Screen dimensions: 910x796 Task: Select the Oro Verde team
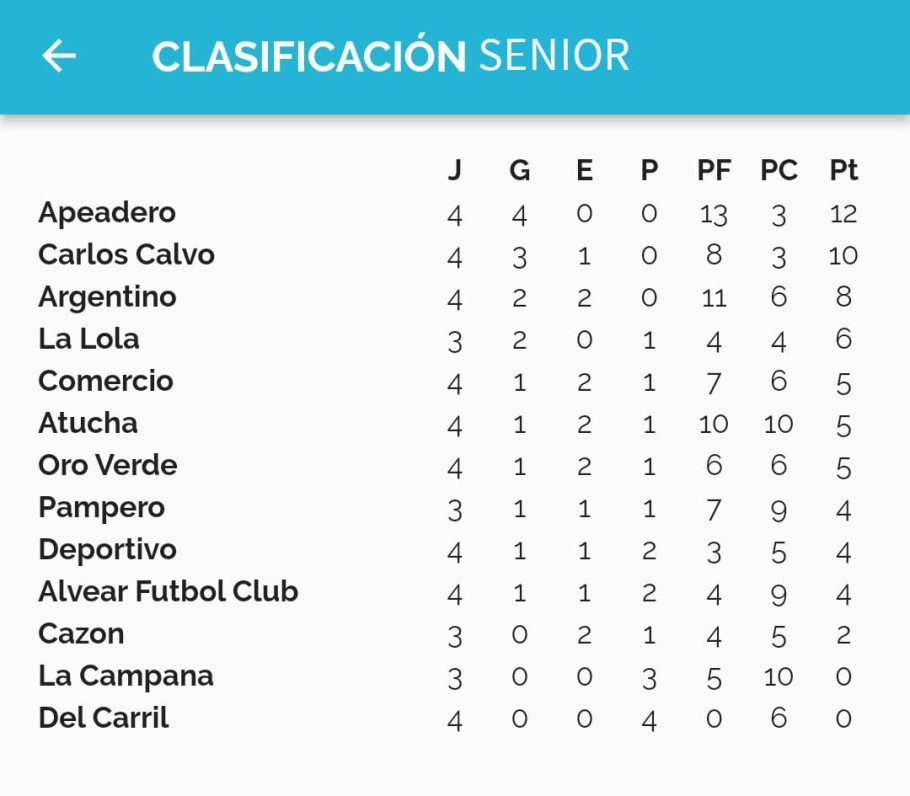(107, 465)
